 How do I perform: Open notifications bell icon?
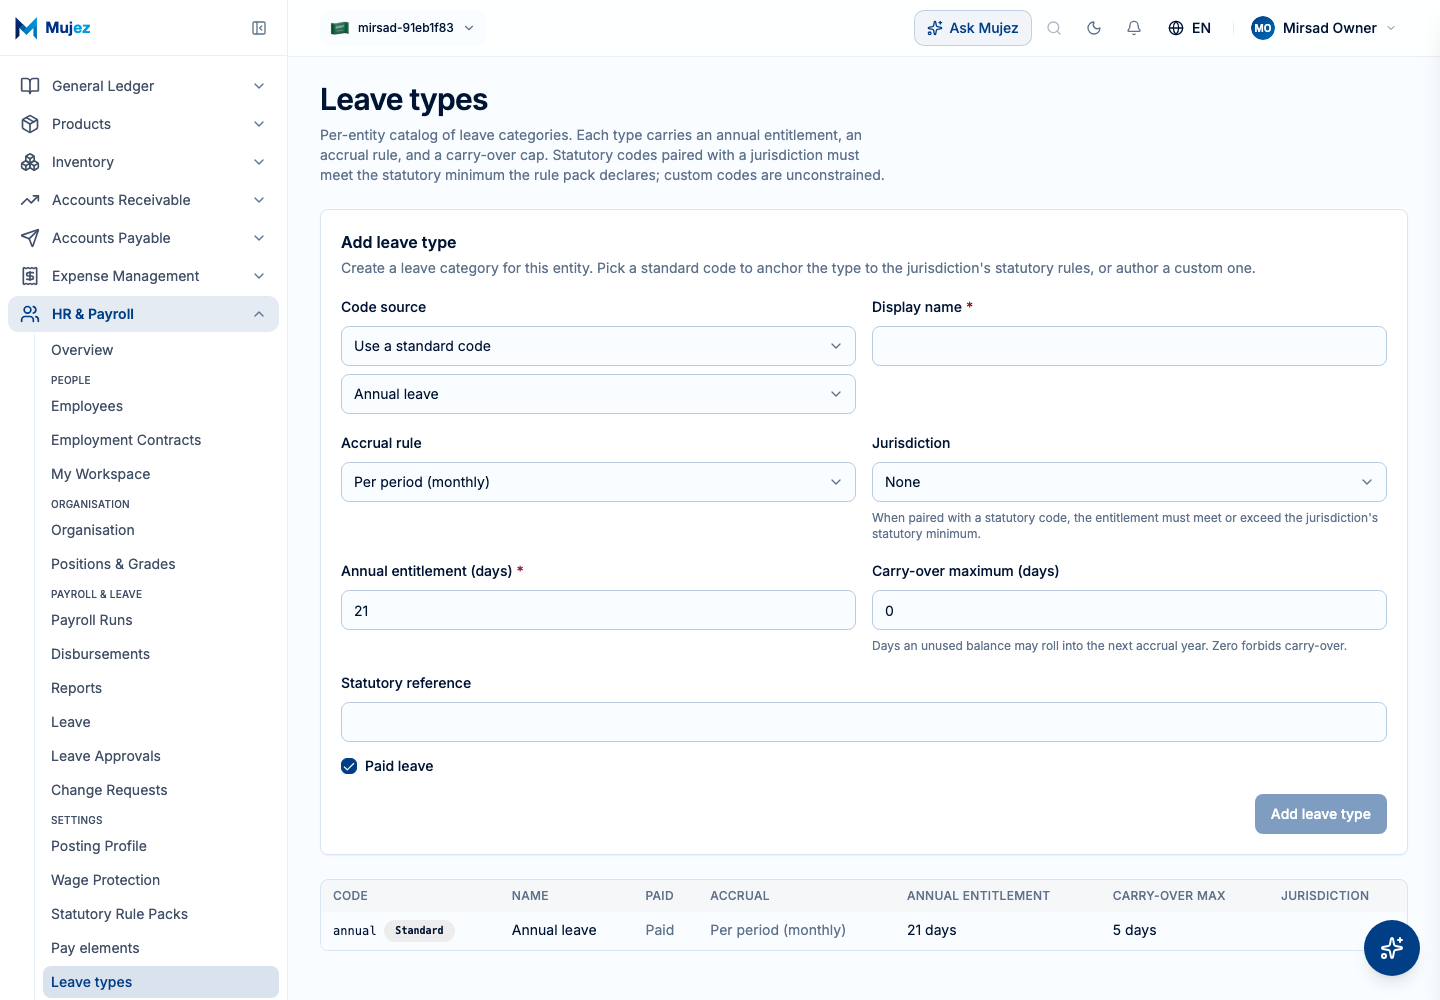pos(1134,28)
